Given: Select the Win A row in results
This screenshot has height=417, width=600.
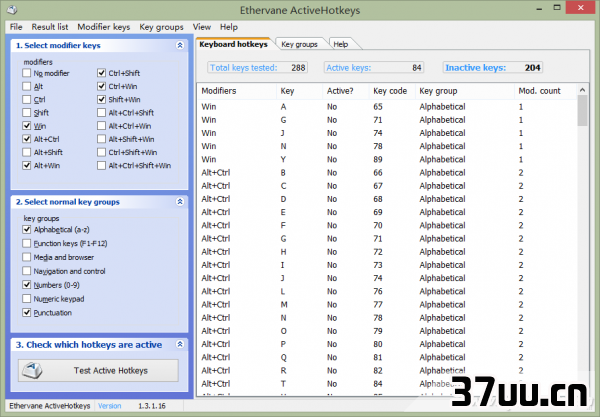Looking at the screenshot, I should coord(387,107).
